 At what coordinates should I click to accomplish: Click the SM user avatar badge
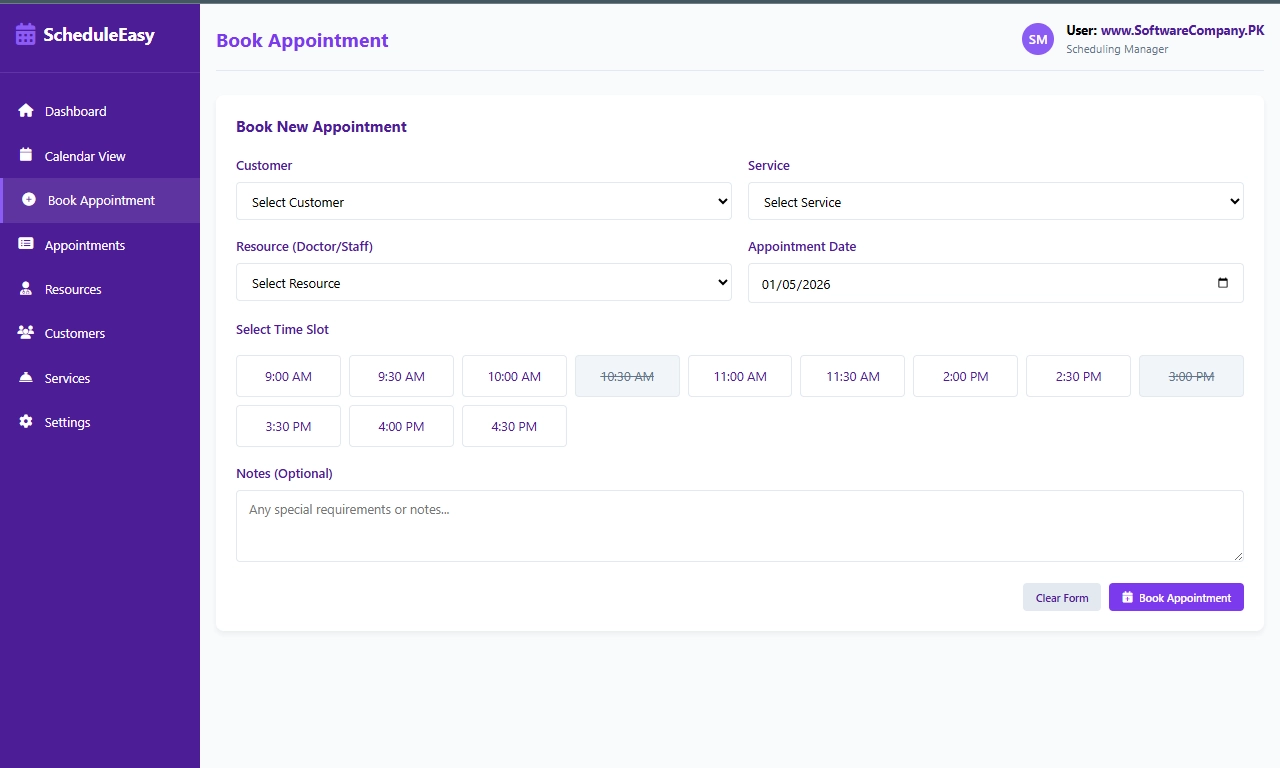pos(1037,39)
